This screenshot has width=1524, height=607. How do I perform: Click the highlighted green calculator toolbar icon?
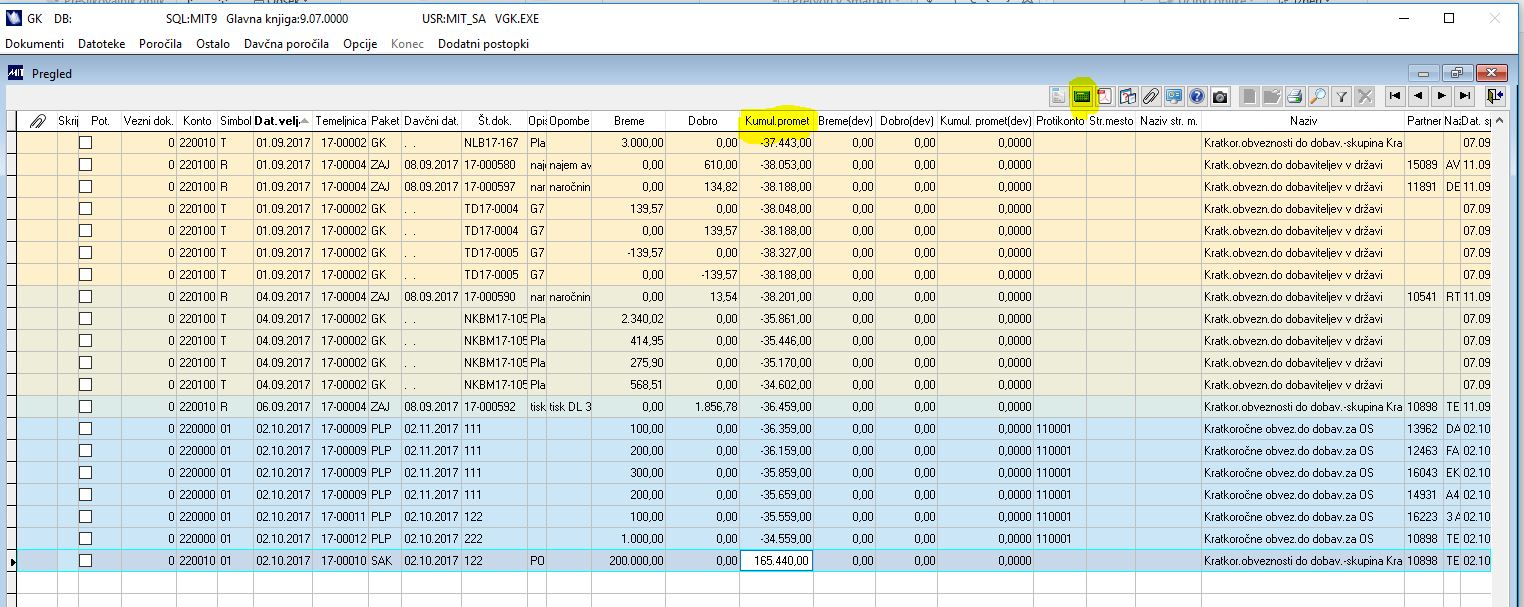pos(1081,96)
